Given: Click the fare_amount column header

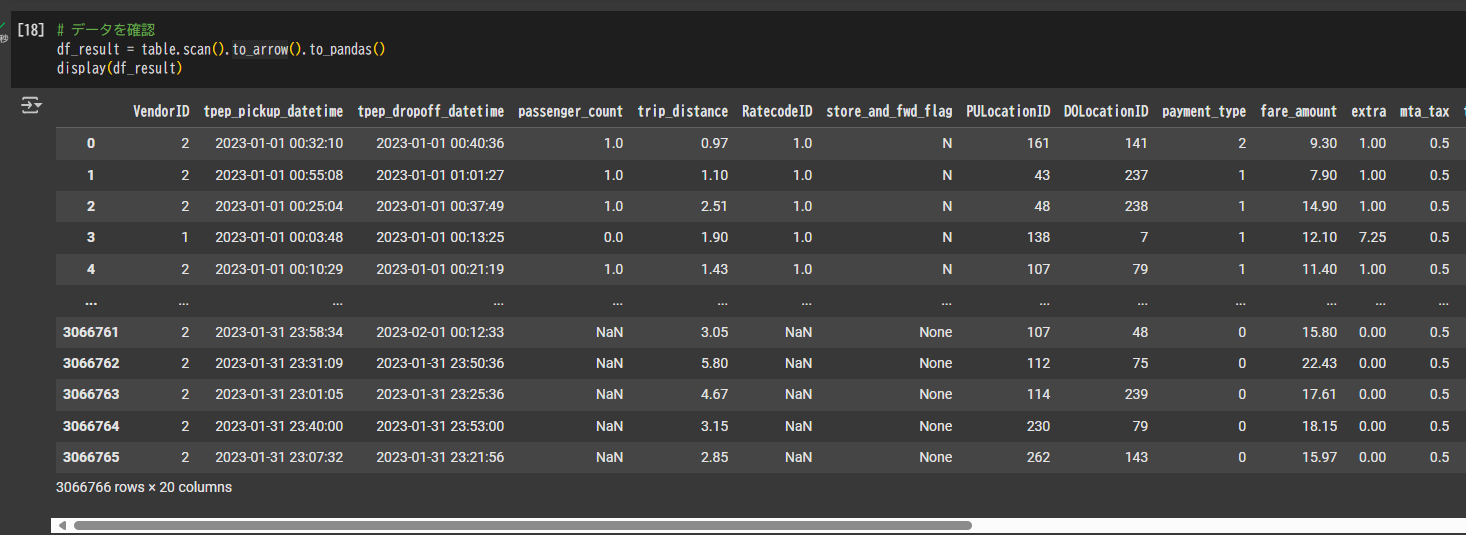Looking at the screenshot, I should [1299, 112].
